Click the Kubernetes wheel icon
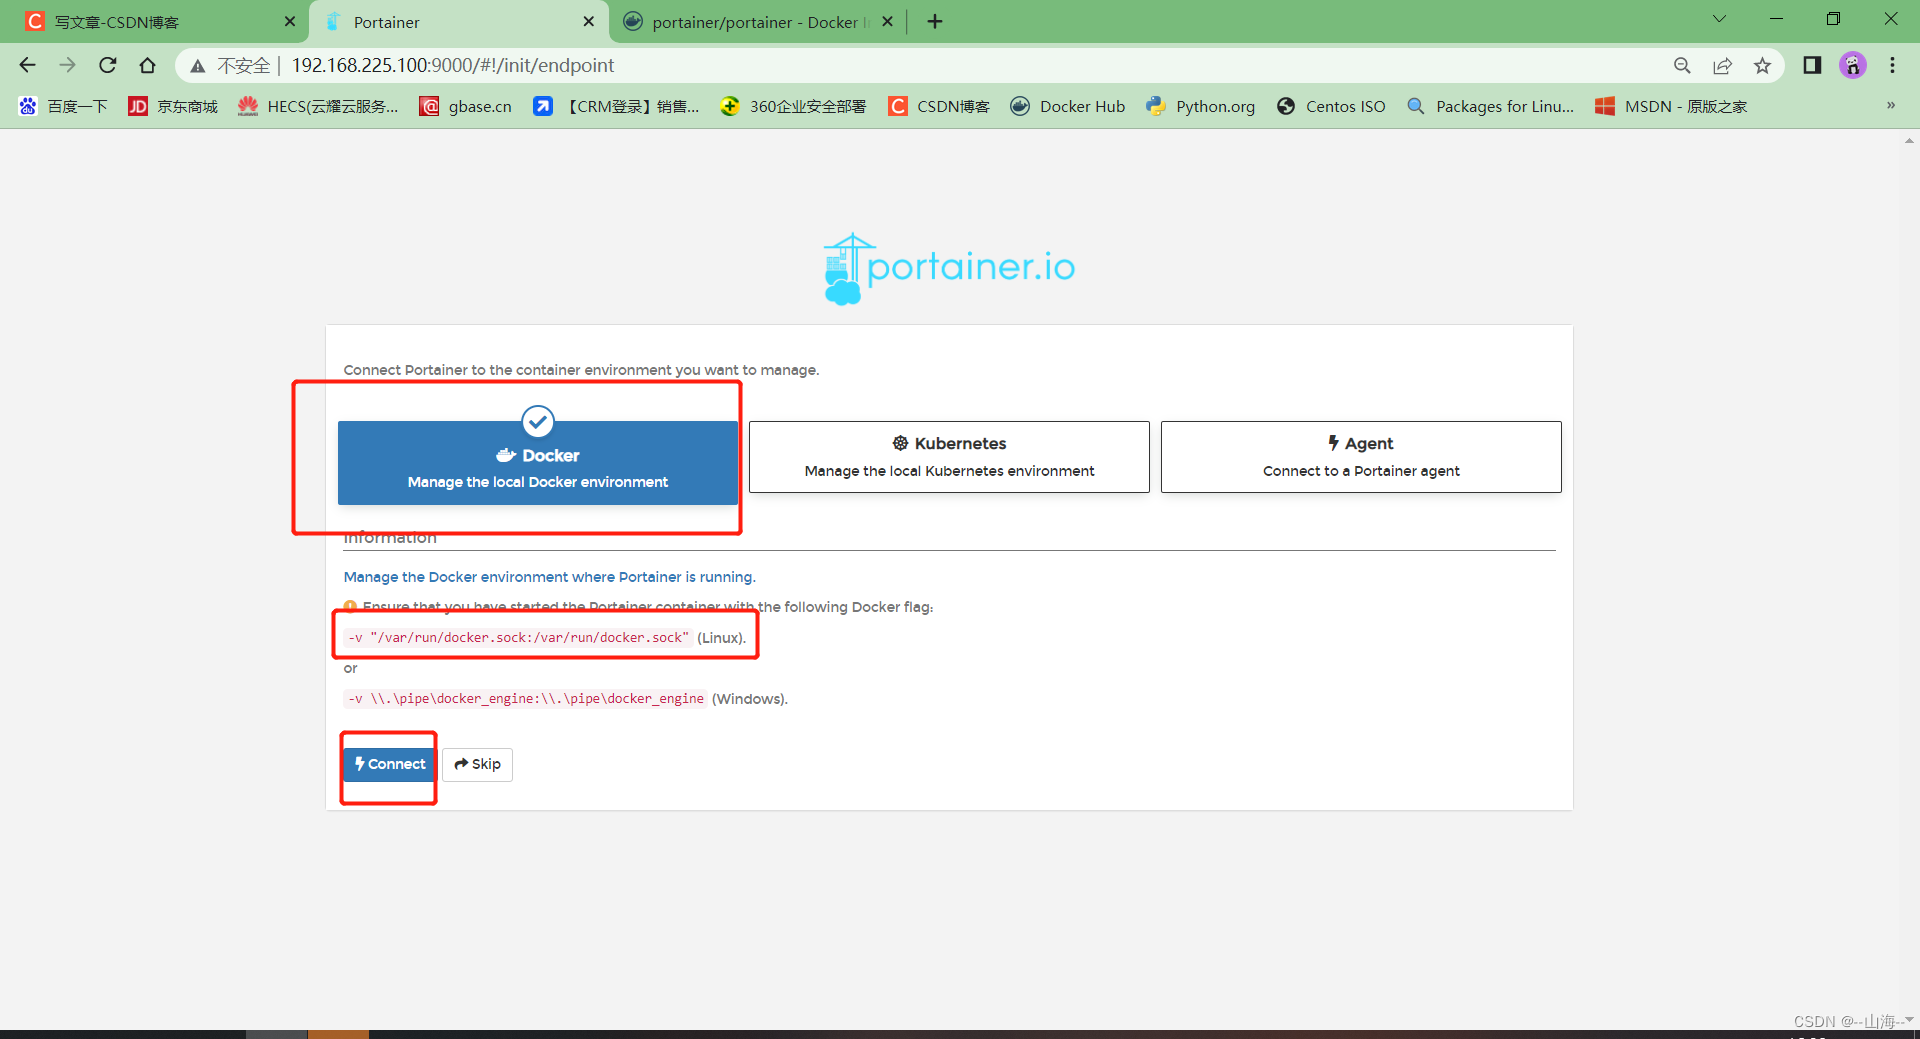Viewport: 1920px width, 1039px height. coord(901,443)
